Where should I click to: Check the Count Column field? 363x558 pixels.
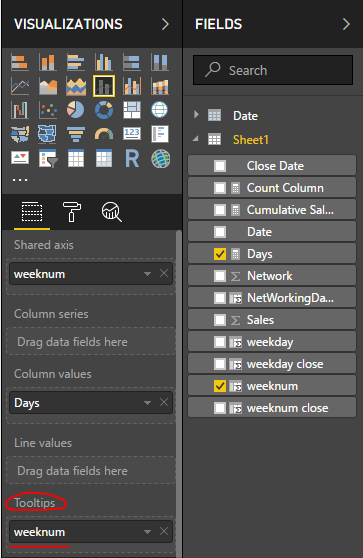click(x=220, y=188)
